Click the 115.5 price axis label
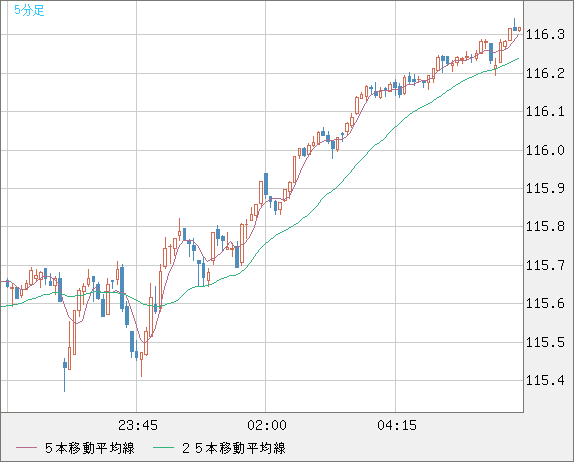 545,343
